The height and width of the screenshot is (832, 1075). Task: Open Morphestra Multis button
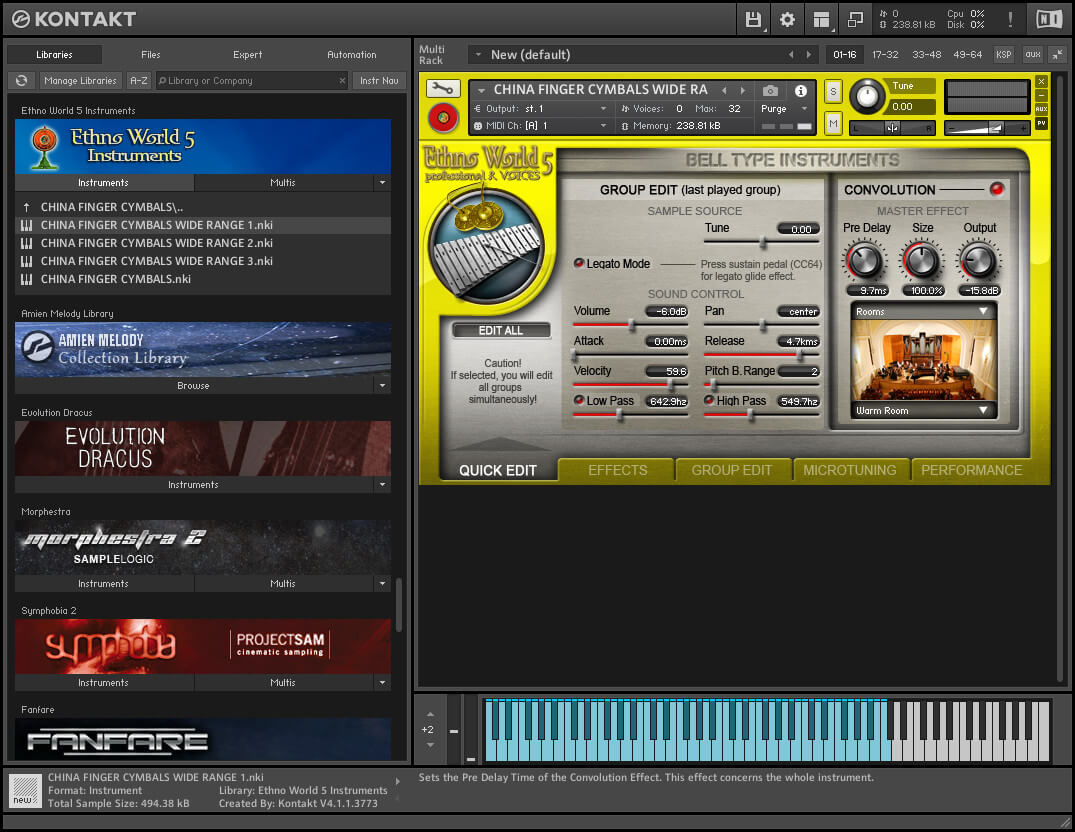coord(283,583)
